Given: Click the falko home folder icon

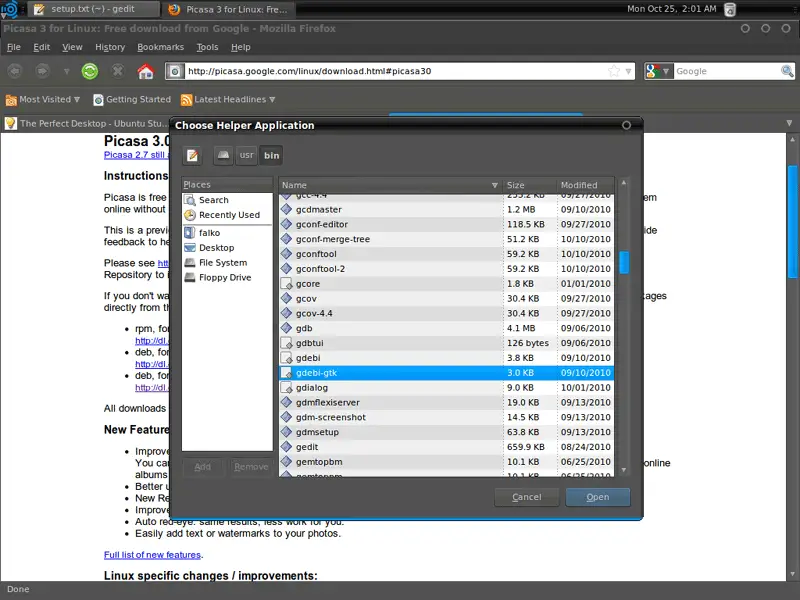Looking at the screenshot, I should pos(190,233).
